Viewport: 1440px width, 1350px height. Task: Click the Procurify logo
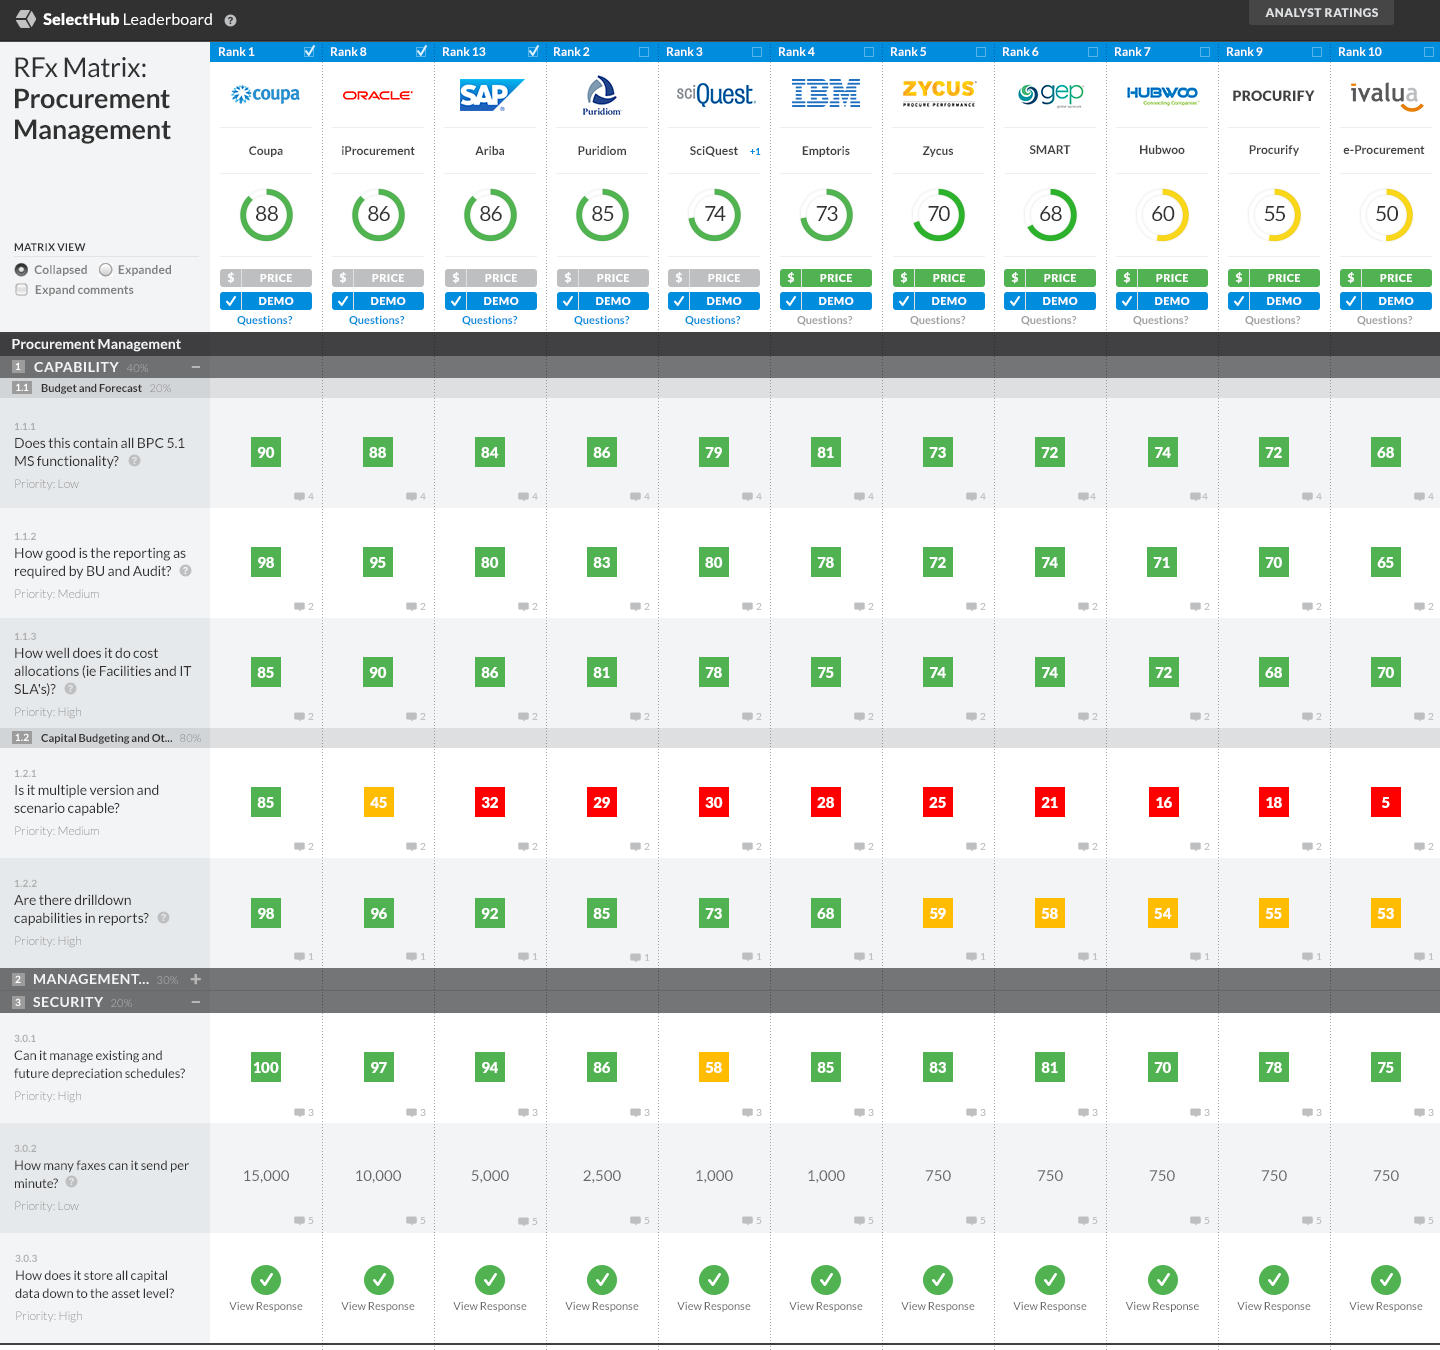pyautogui.click(x=1273, y=95)
